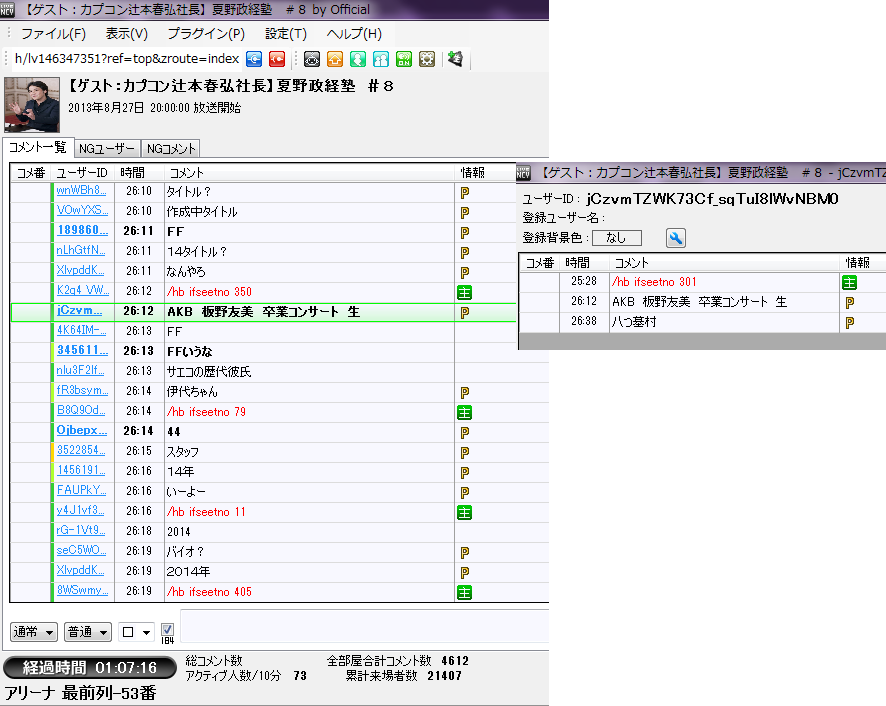Open the 設定(T) menu
Screen dimensions: 886x706
(x=286, y=34)
